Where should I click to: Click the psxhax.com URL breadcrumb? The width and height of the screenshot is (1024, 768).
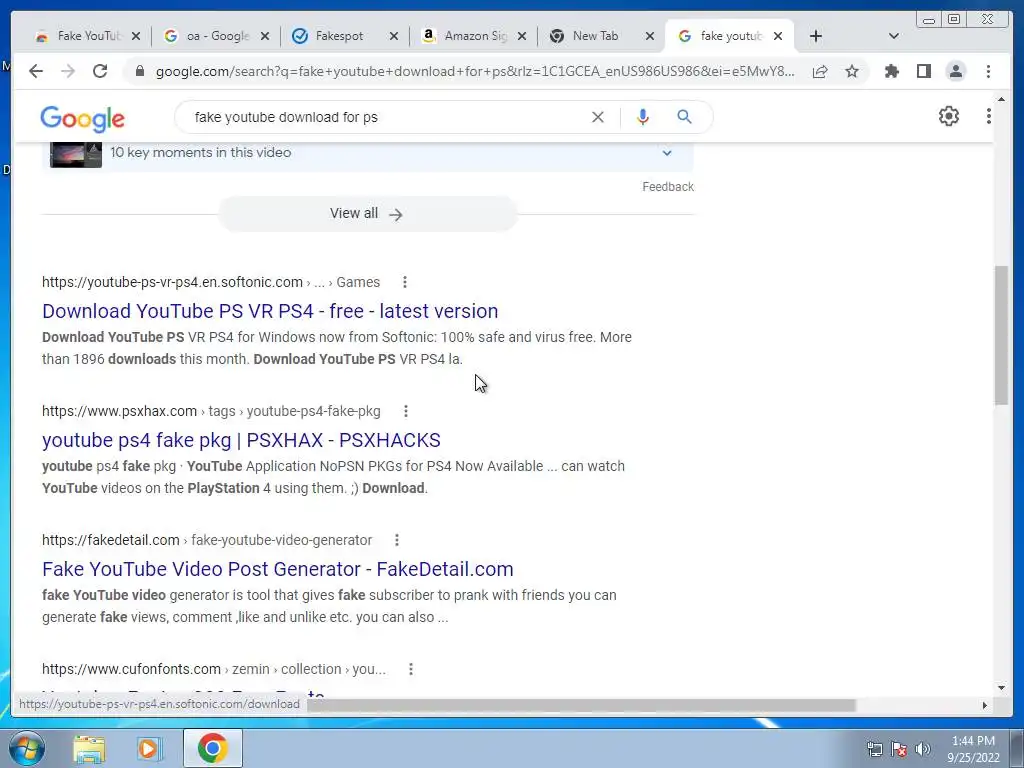point(211,411)
